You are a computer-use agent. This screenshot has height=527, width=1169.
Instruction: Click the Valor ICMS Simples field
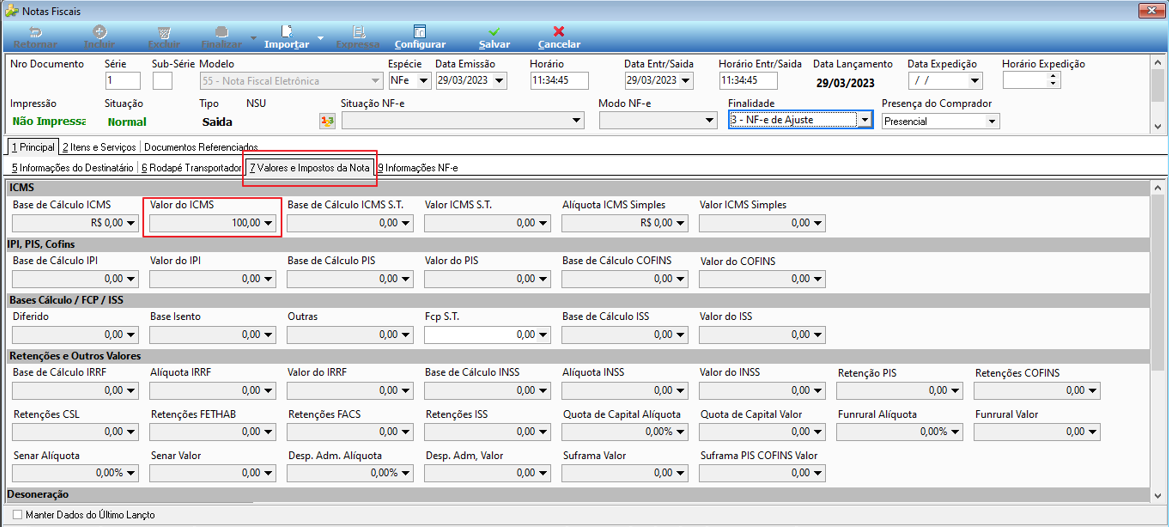(762, 222)
